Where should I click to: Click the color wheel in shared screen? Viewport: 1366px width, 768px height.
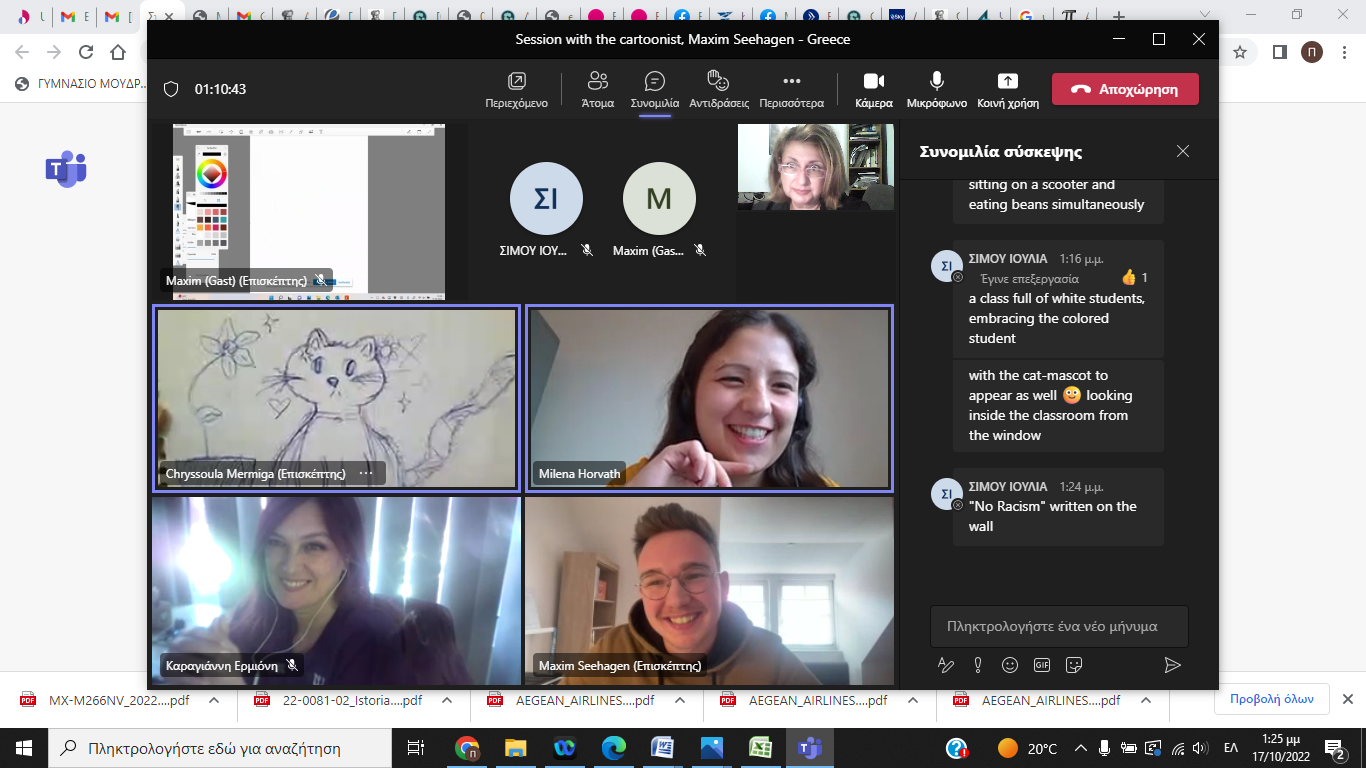coord(212,174)
